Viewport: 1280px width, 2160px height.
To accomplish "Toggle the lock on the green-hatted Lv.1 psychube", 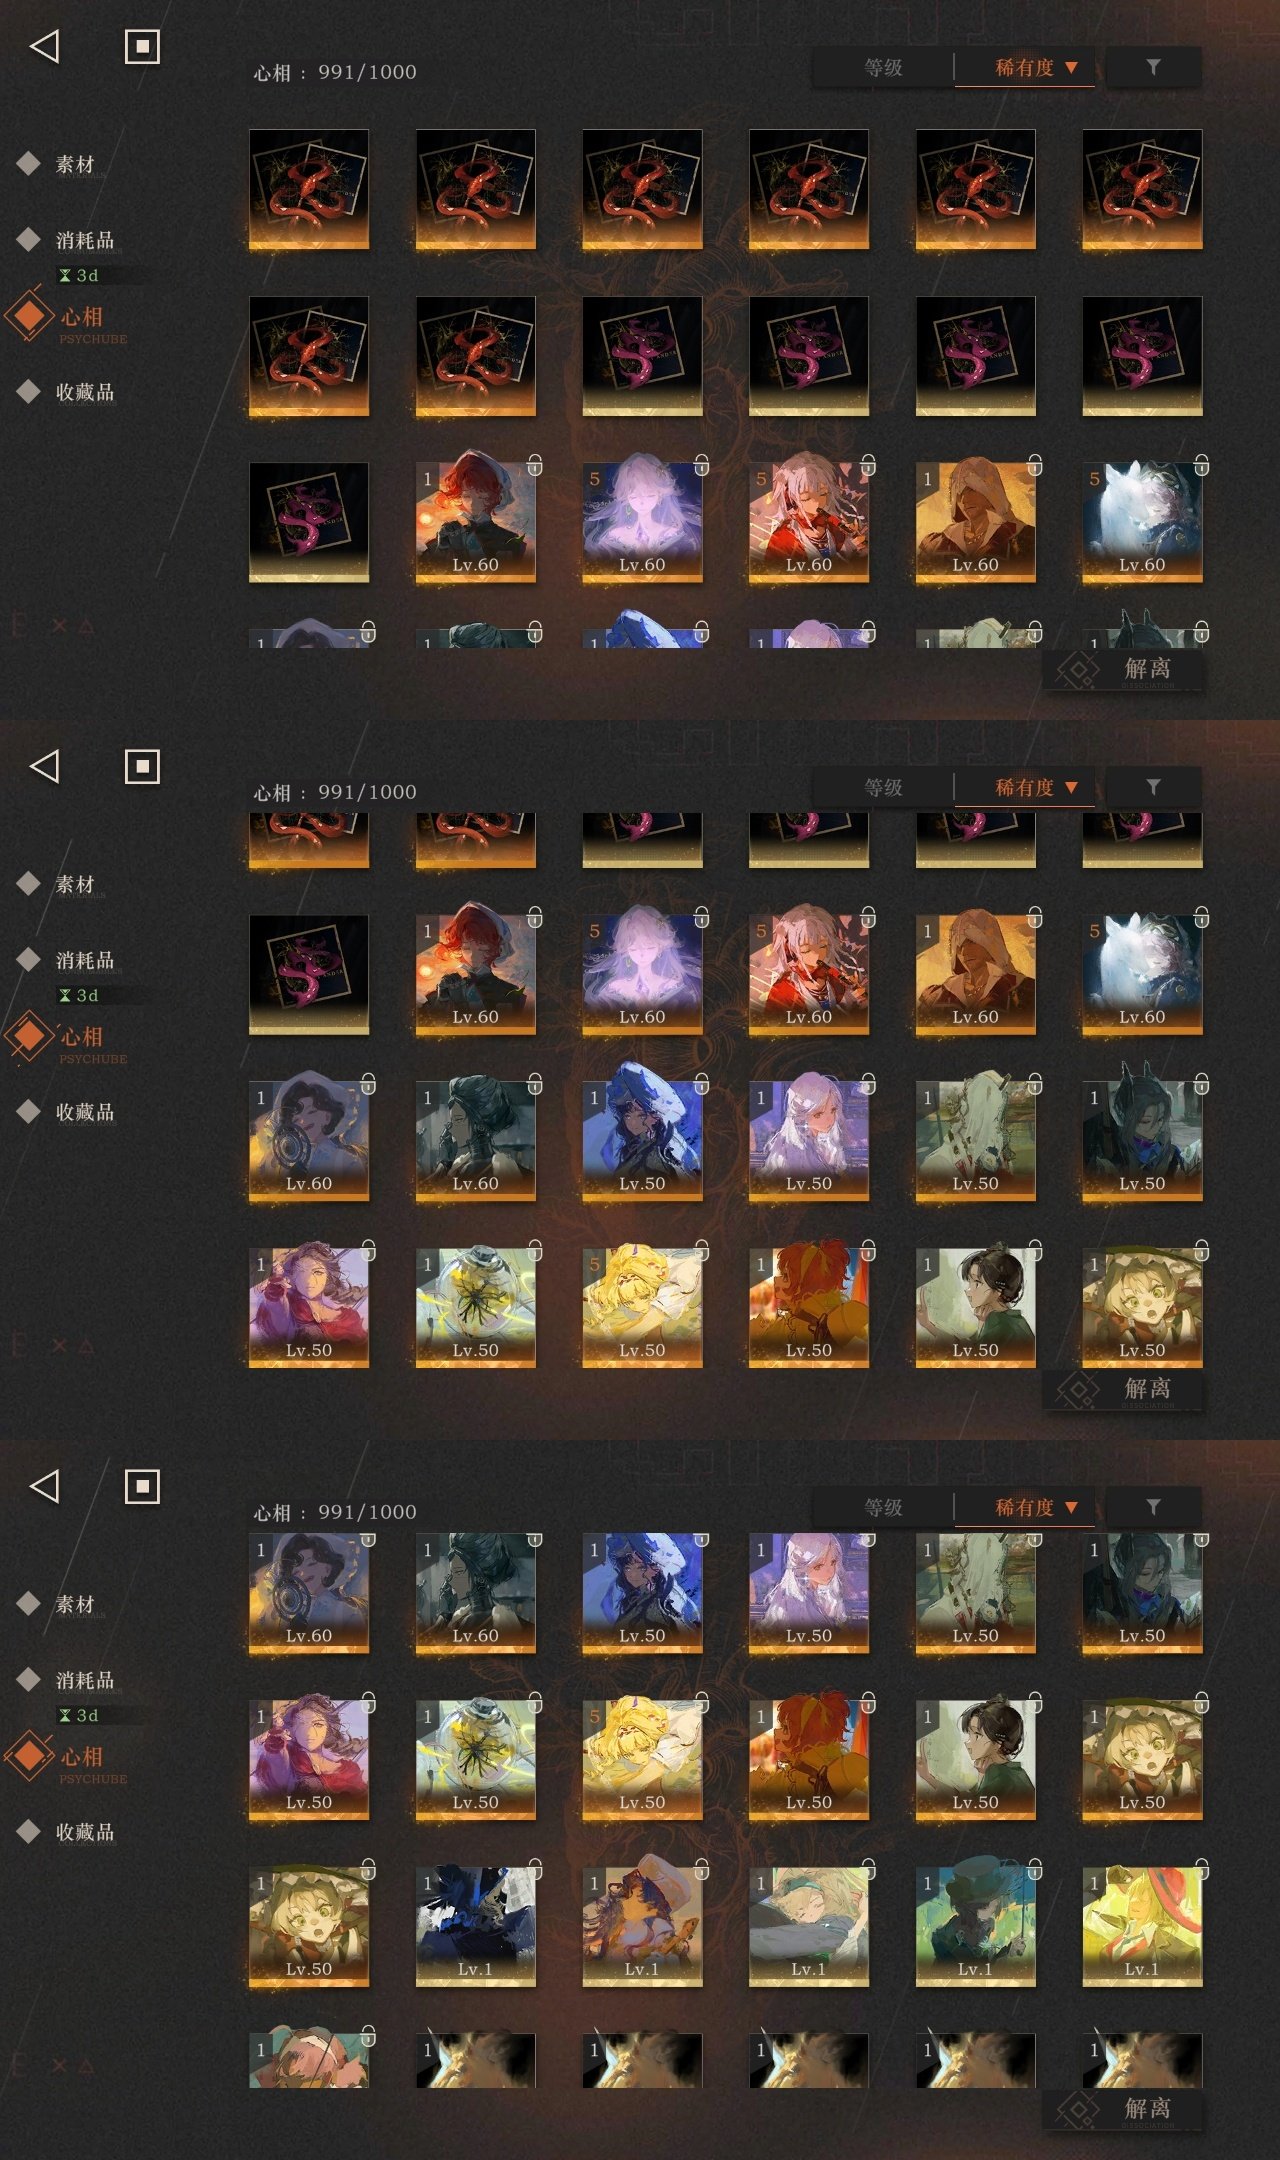I will coord(1035,1868).
